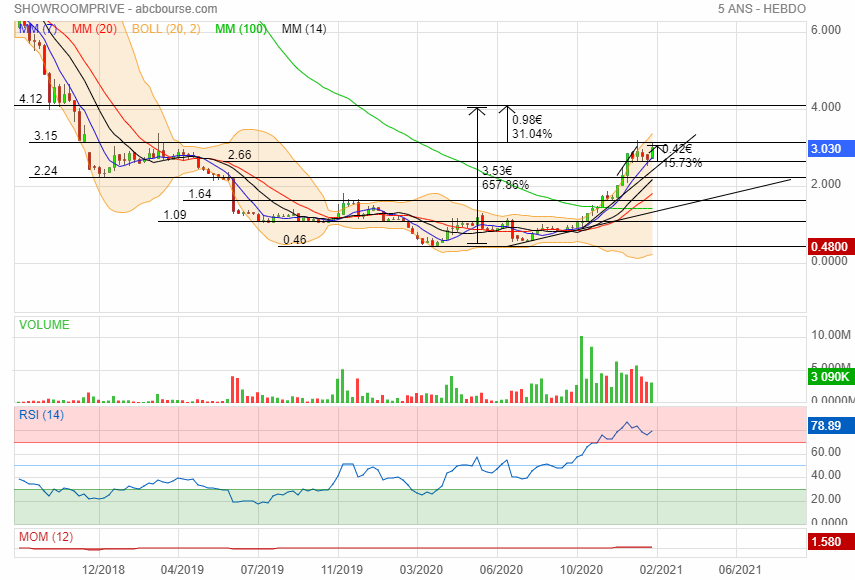Screen dimensions: 855x580
Task: Click the blue RSI value 78.89 tag
Action: tap(830, 425)
